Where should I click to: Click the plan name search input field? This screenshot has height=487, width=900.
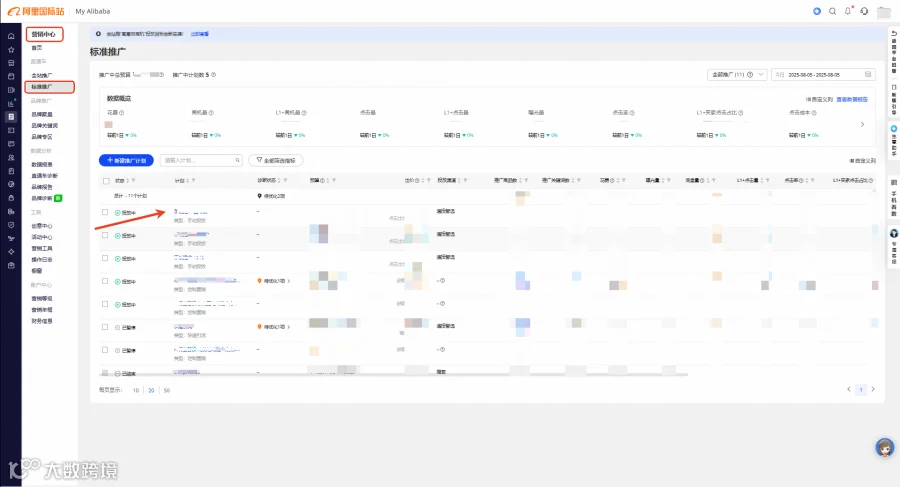point(201,160)
